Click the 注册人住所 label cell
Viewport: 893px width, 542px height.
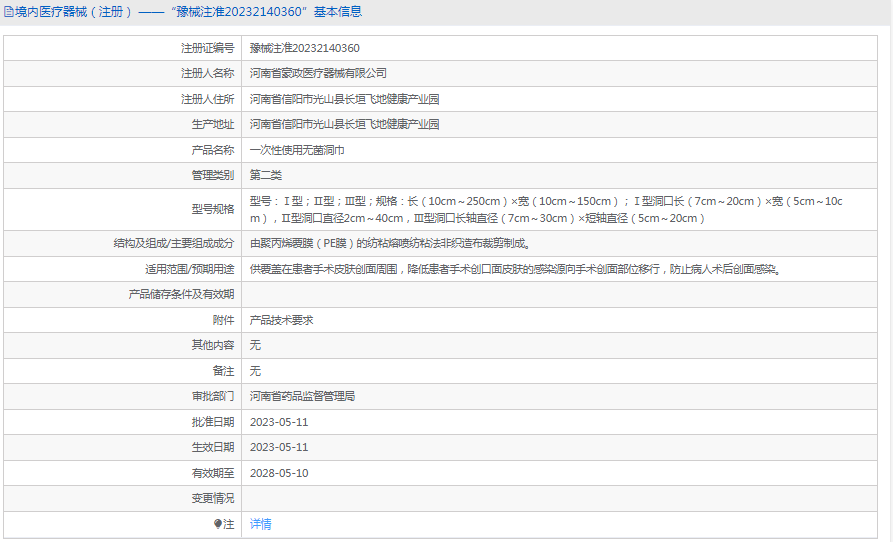pyautogui.click(x=122, y=99)
